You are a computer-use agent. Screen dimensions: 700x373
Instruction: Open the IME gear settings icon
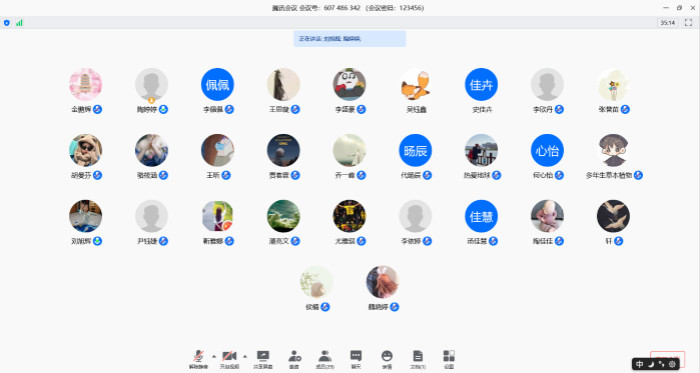tap(672, 364)
